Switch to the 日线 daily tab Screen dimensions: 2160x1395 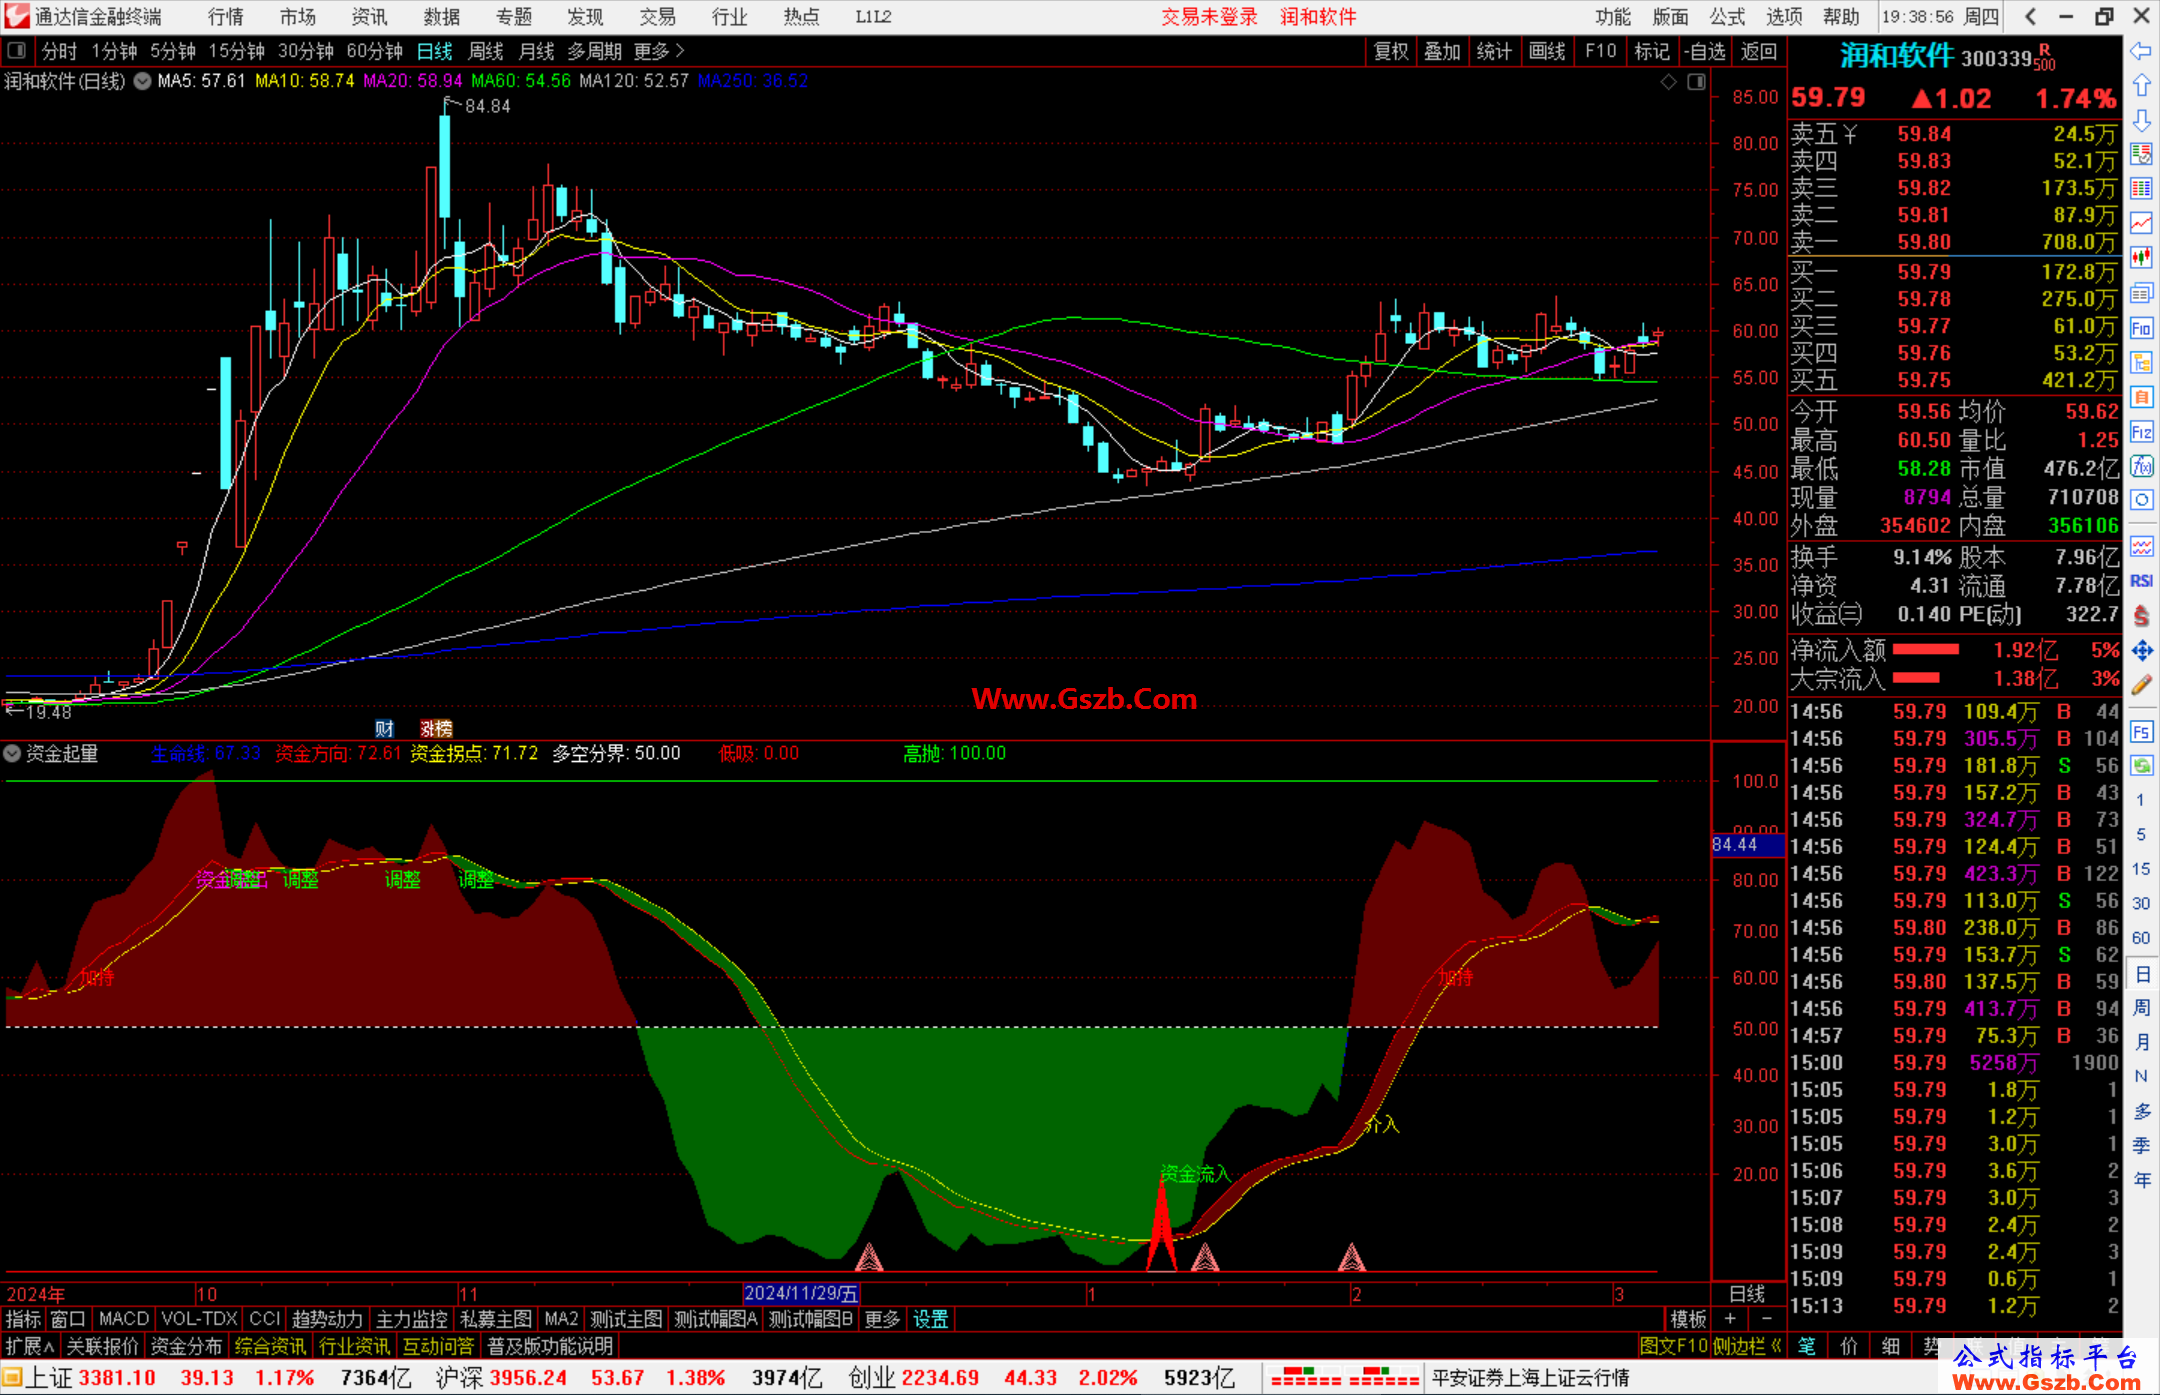click(434, 51)
